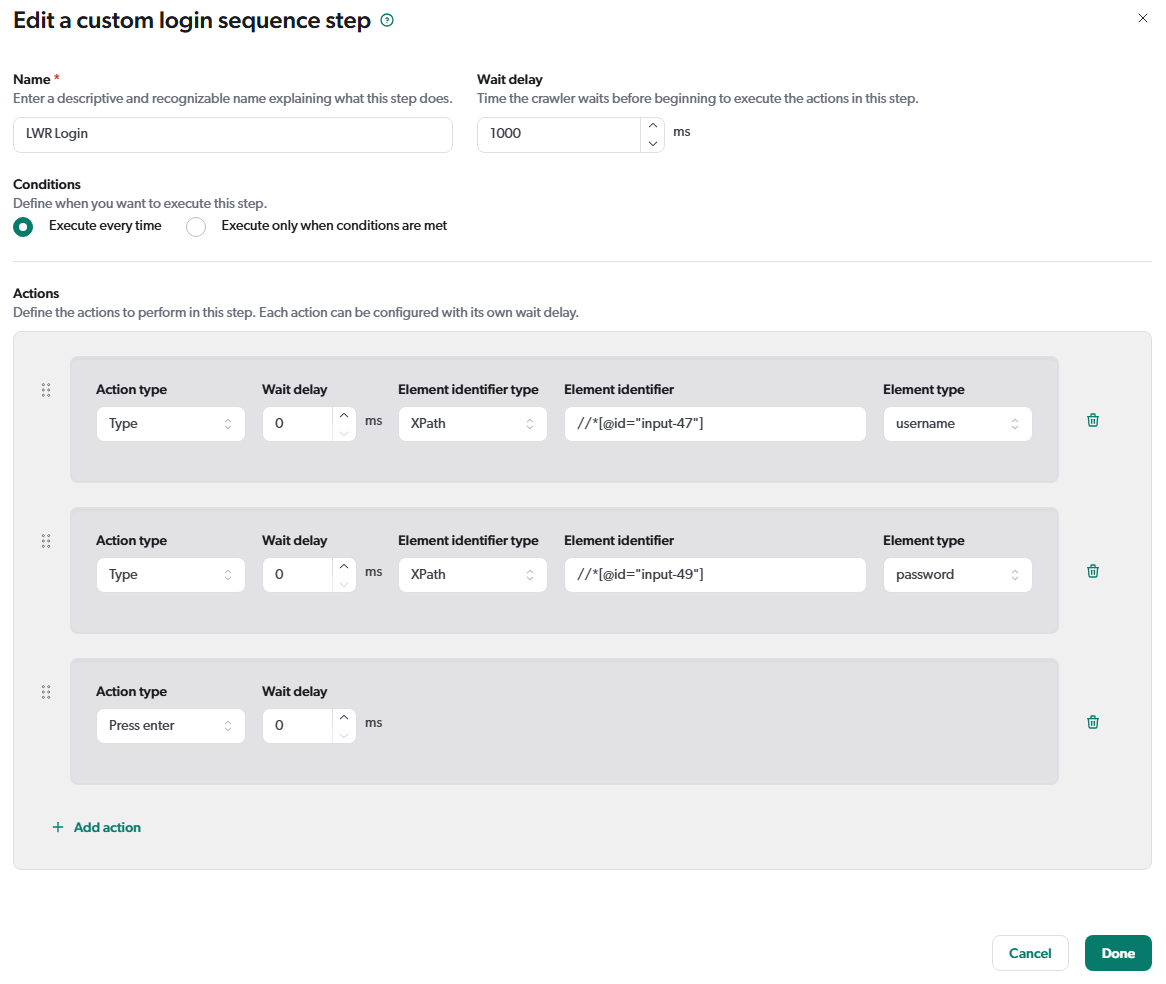Click the drag handle of the first action
The image size is (1166, 984).
[x=45, y=390]
